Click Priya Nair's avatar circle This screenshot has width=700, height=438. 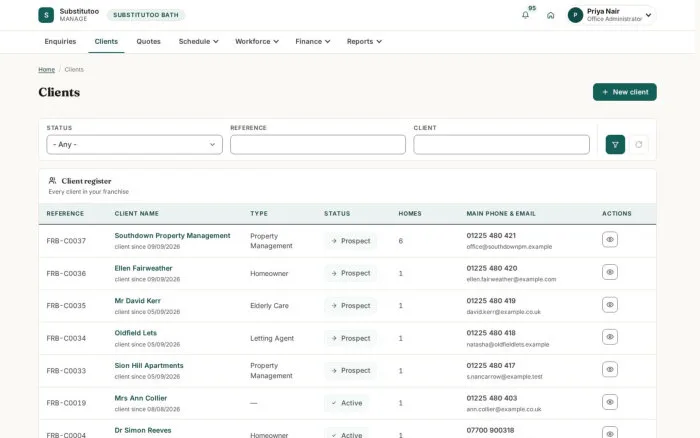[x=575, y=15]
